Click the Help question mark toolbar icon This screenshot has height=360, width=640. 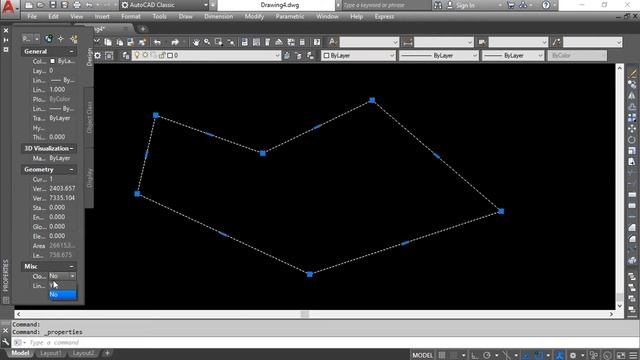(x=317, y=42)
